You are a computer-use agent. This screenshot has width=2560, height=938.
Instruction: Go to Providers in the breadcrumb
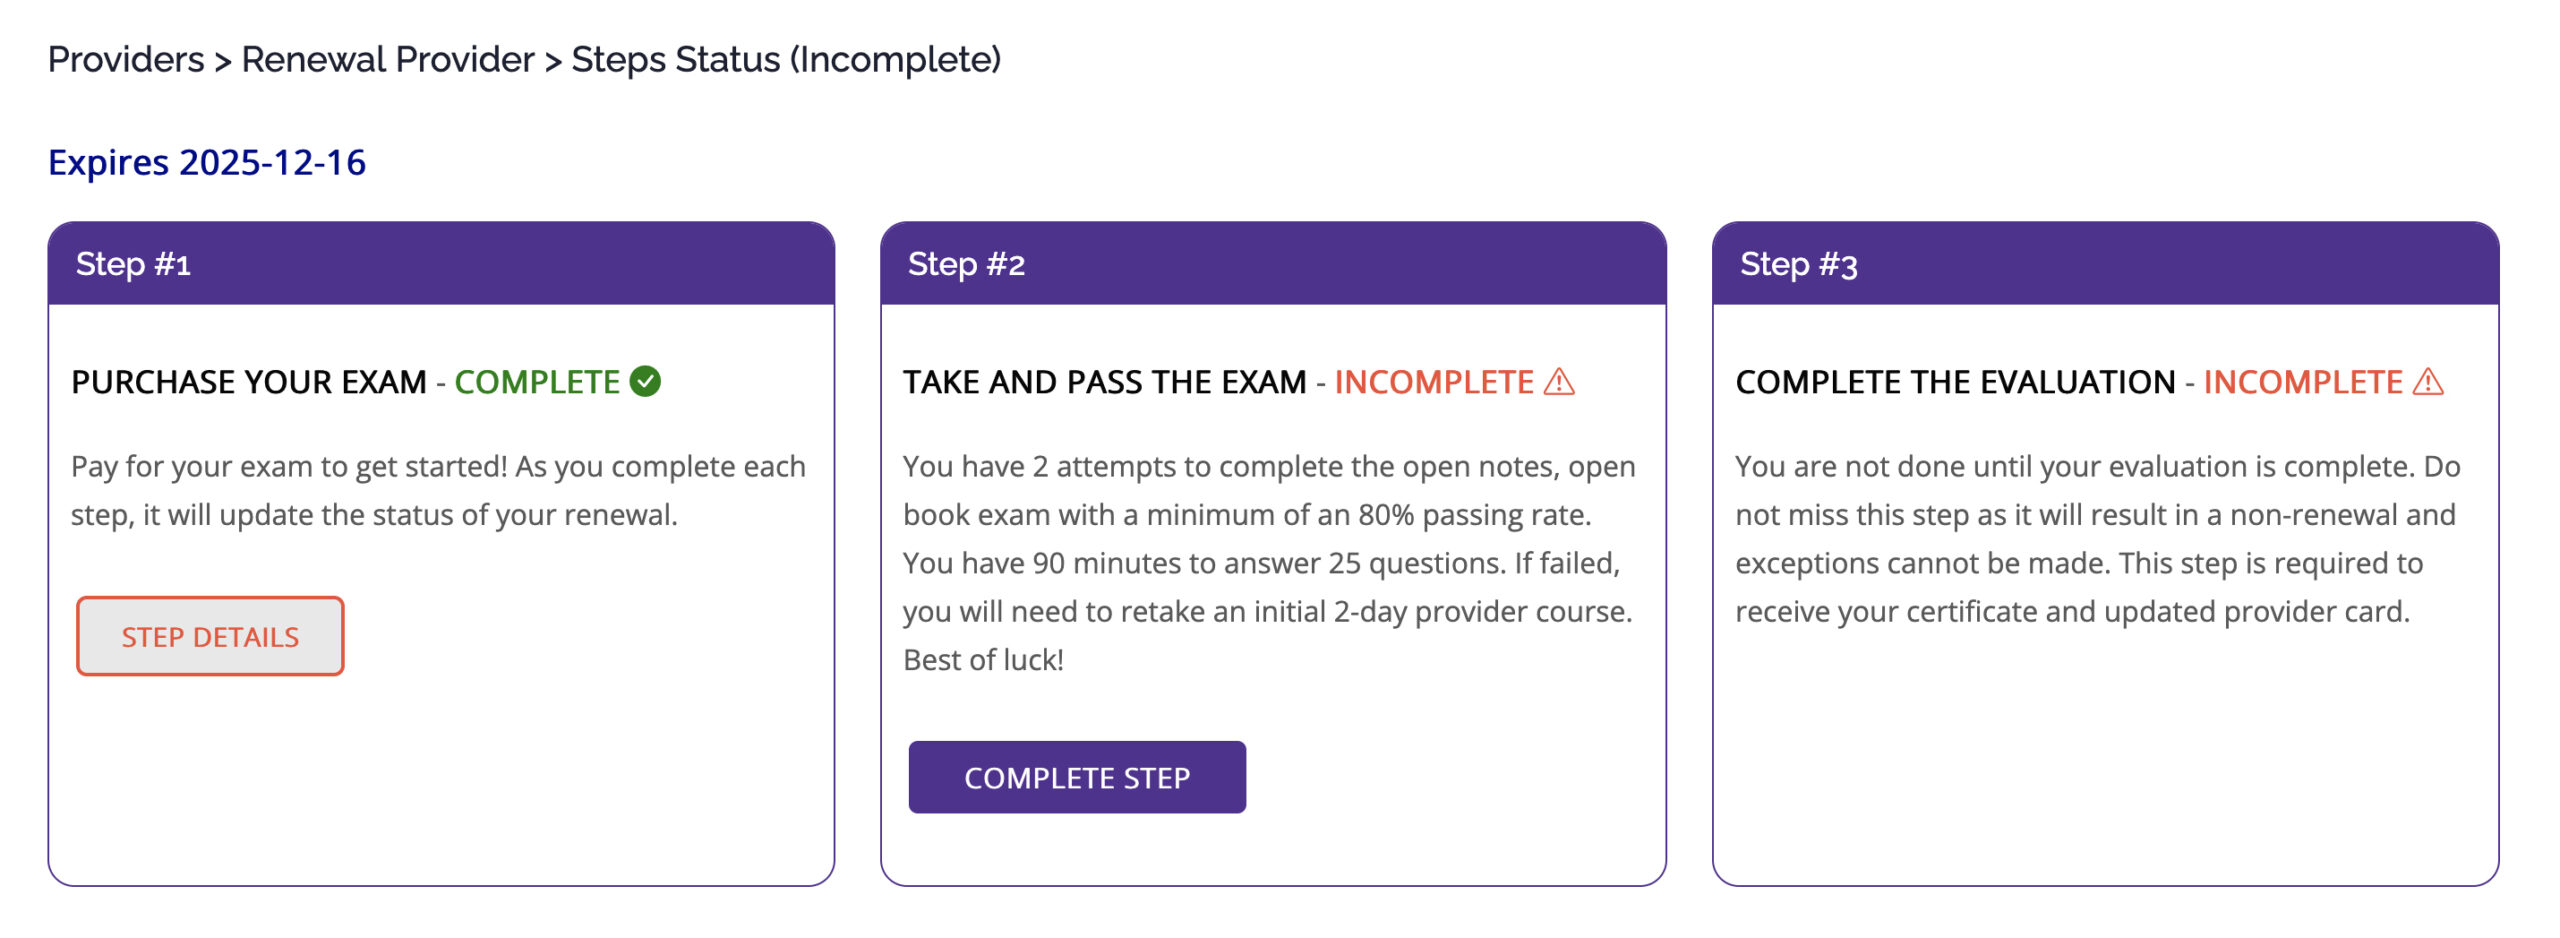click(126, 60)
